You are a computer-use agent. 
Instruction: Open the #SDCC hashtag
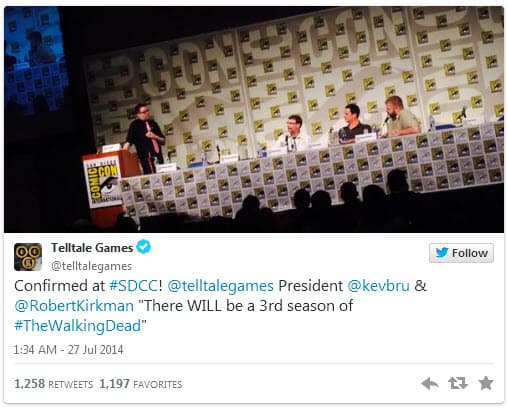(133, 286)
